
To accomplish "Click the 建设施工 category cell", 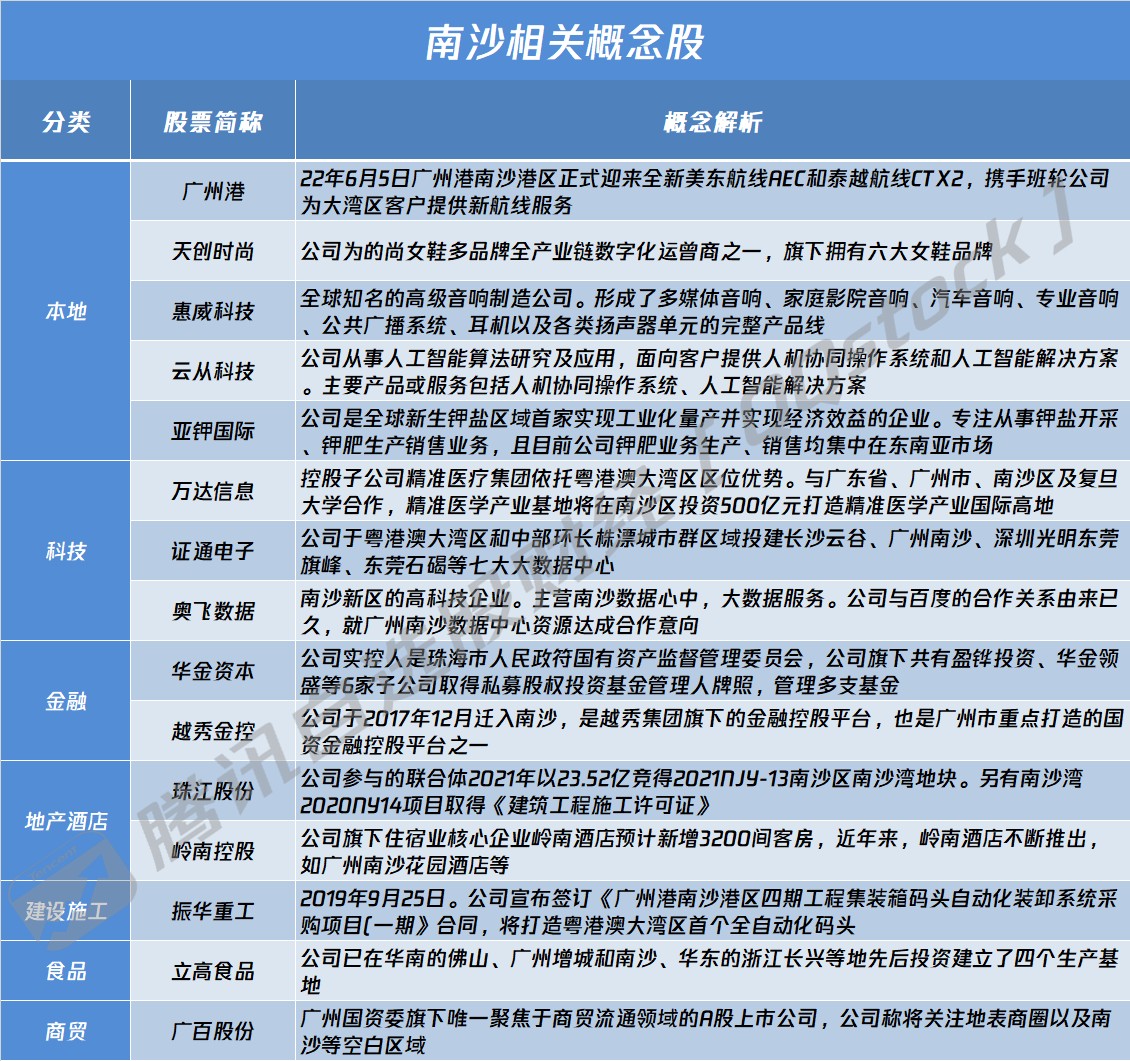I will (x=66, y=911).
